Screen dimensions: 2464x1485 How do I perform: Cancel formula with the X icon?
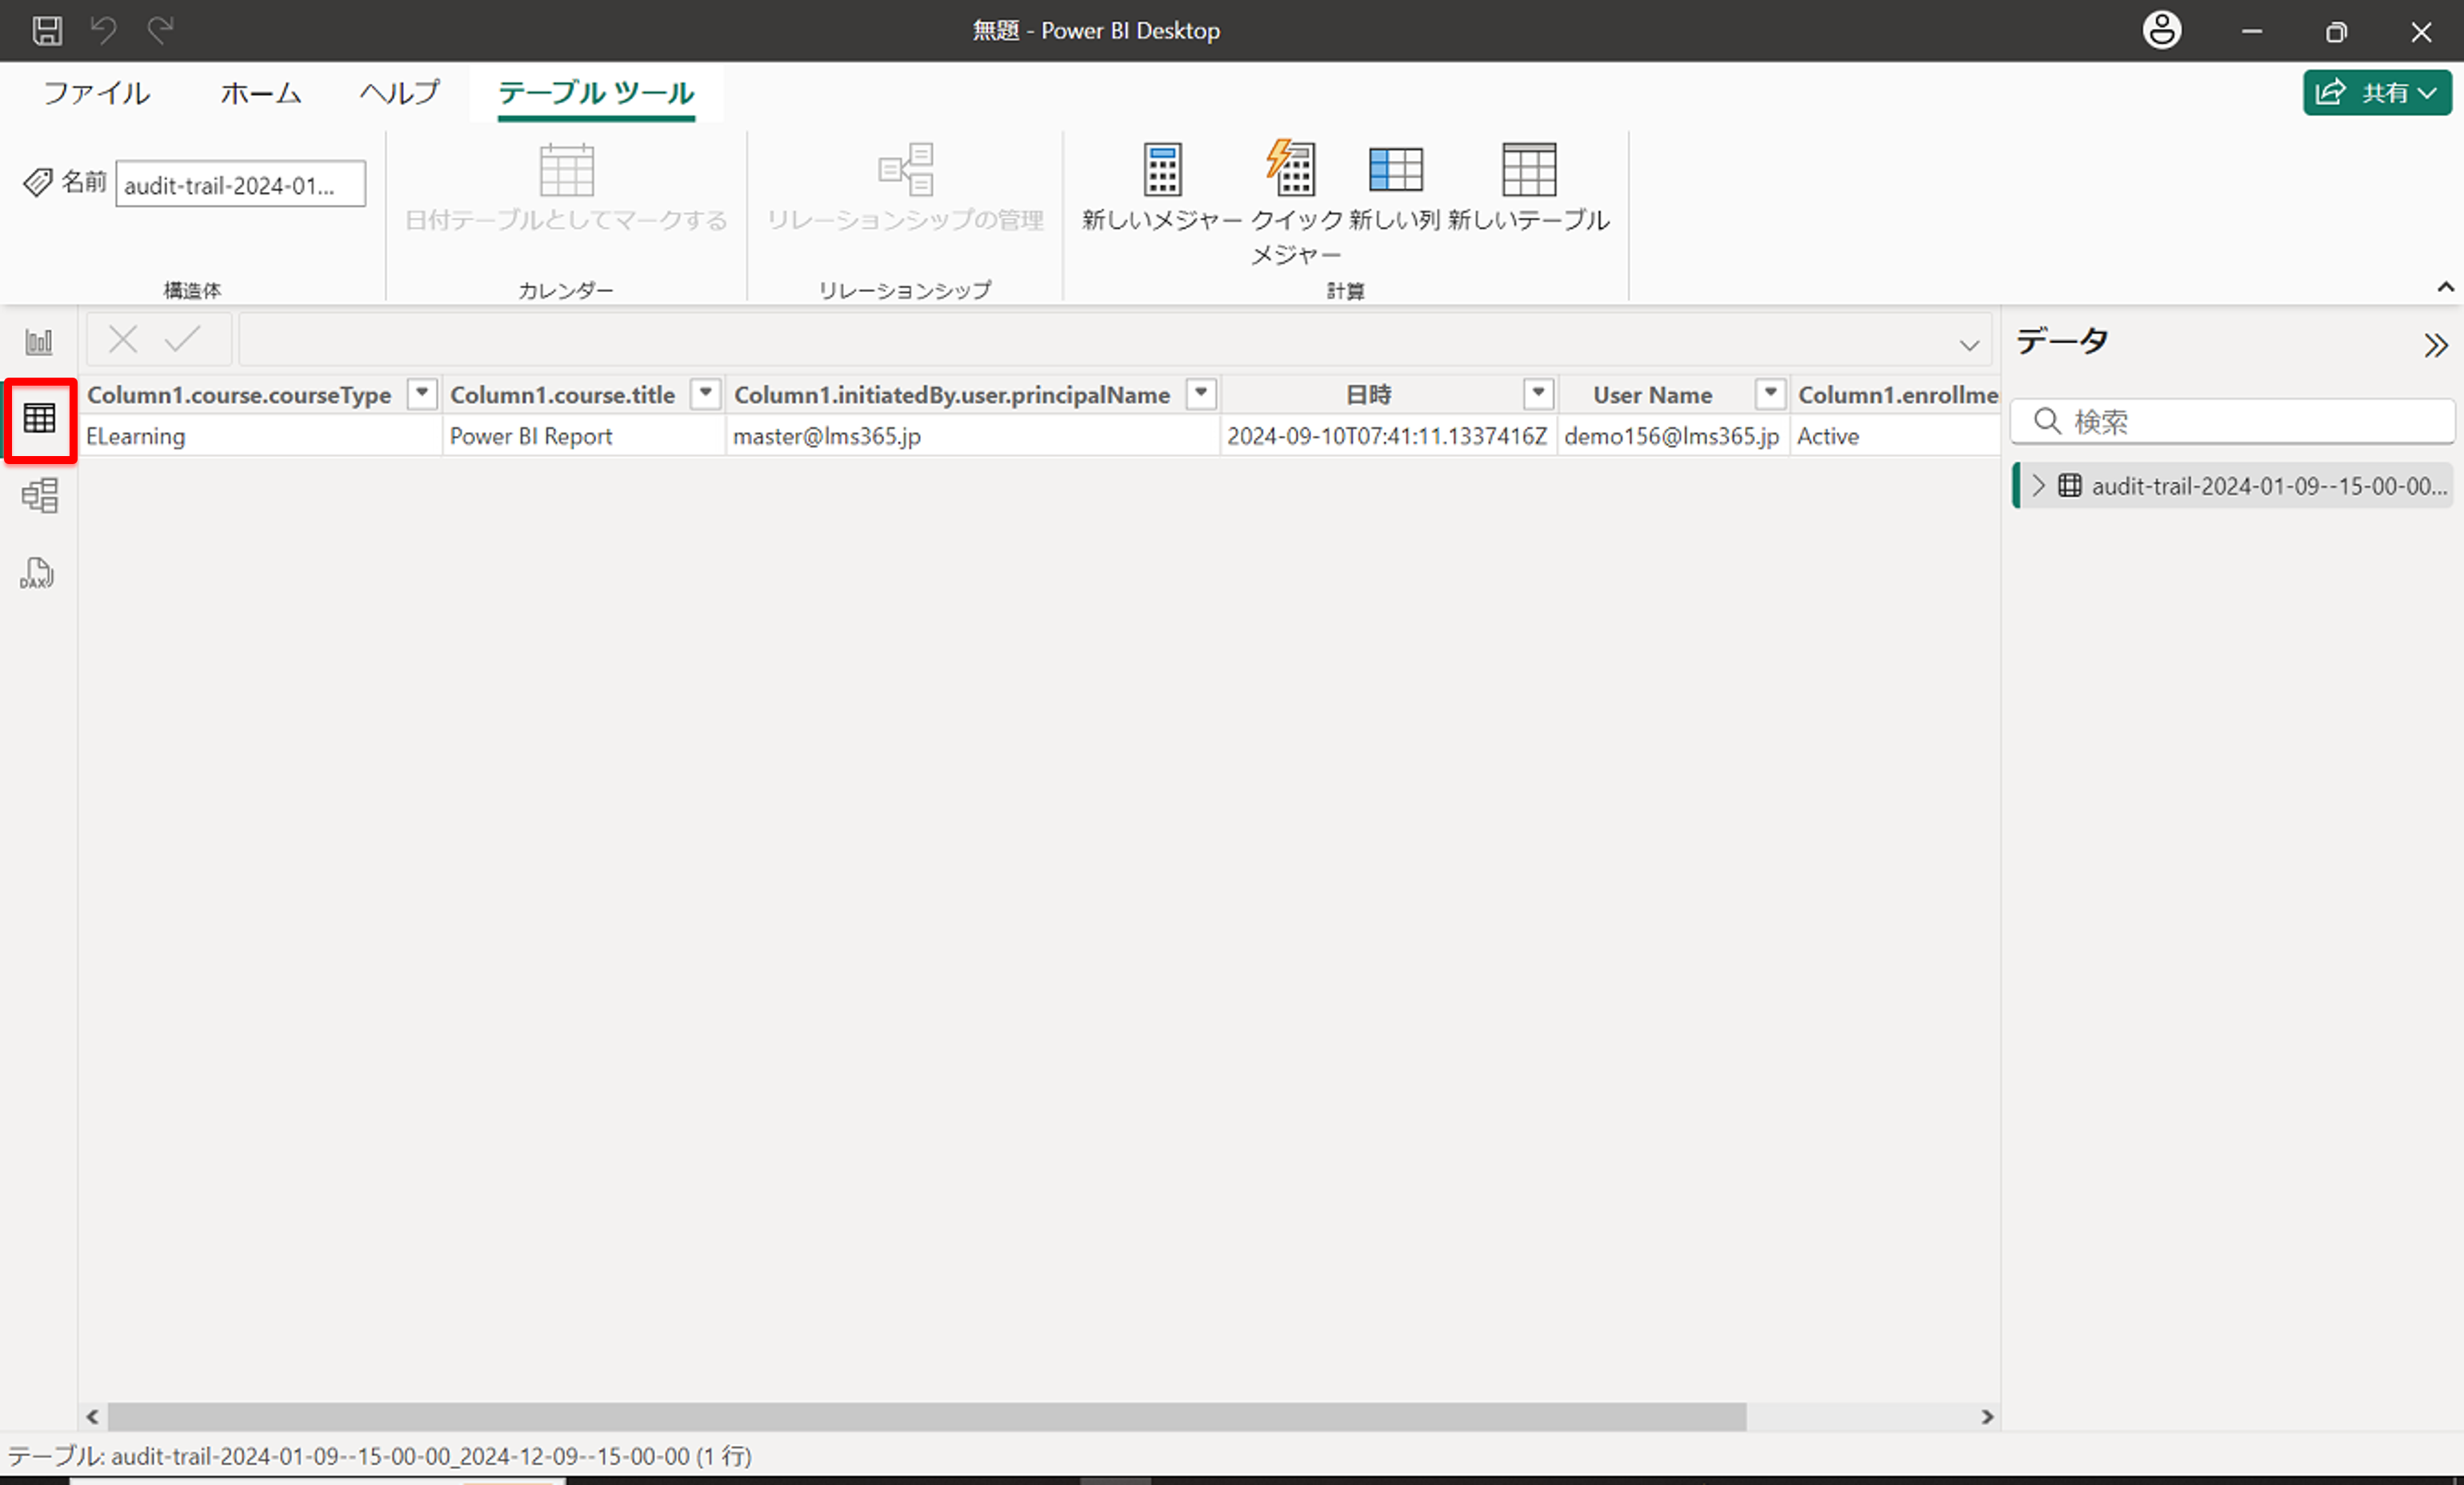pos(123,340)
